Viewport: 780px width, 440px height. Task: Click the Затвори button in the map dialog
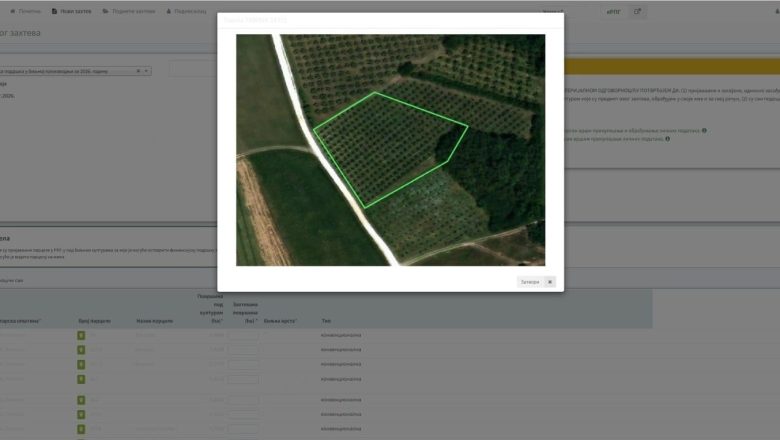tap(530, 282)
